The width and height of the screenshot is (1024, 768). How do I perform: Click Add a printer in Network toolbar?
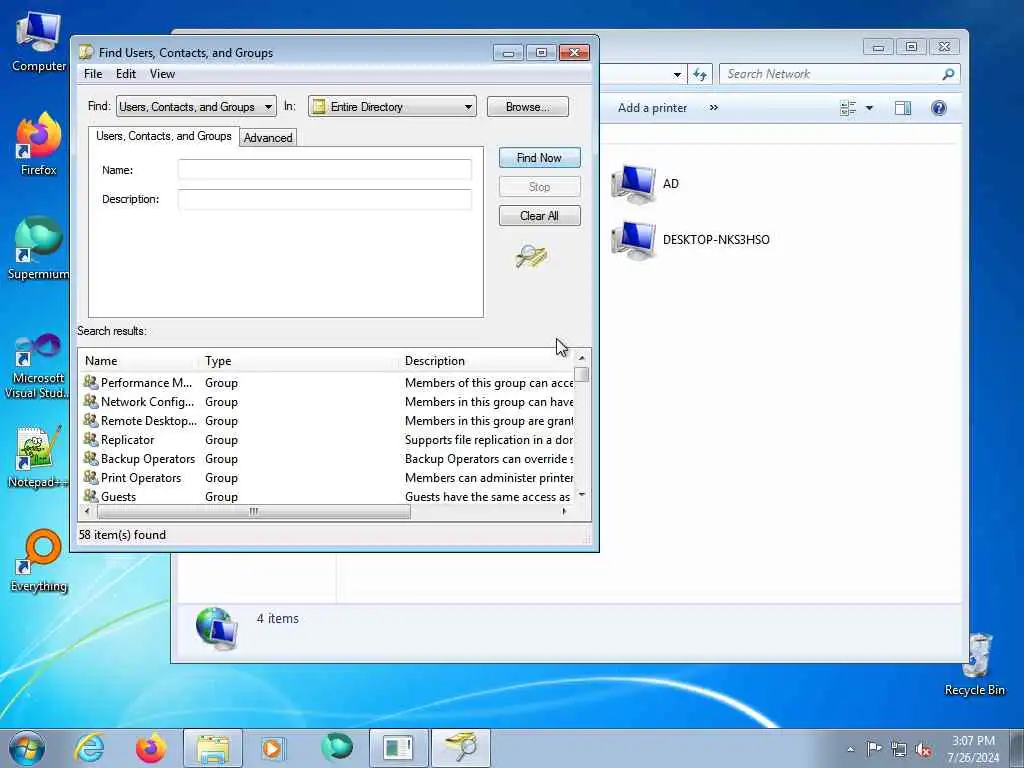click(652, 108)
